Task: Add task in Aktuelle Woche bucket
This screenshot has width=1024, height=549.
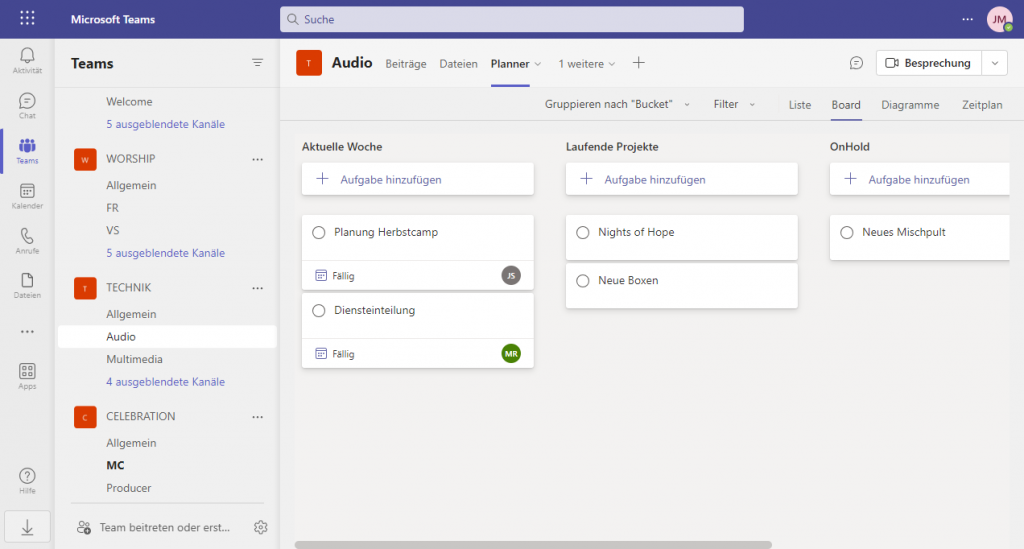Action: (x=417, y=180)
